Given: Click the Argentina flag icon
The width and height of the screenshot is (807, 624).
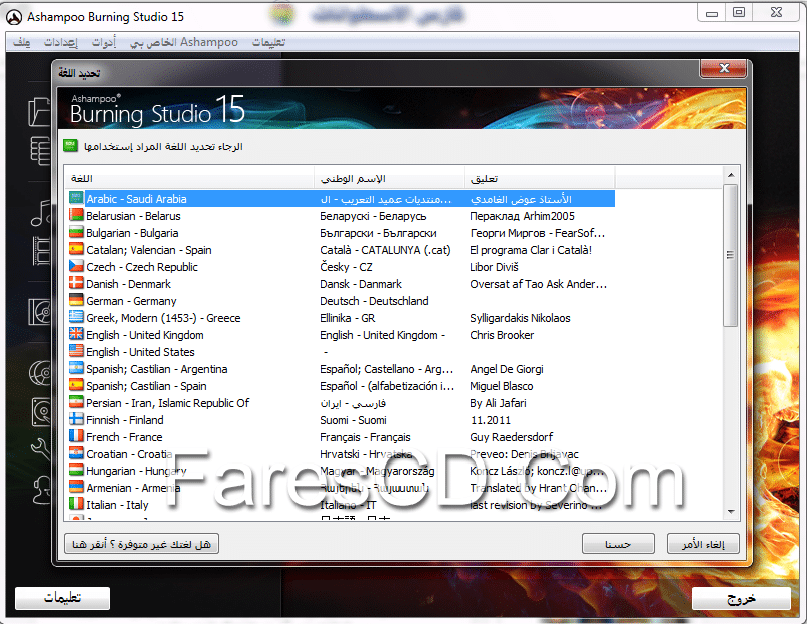Looking at the screenshot, I should (76, 368).
